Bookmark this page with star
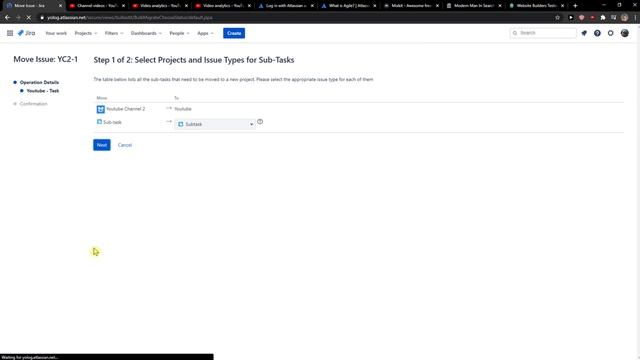 (x=558, y=18)
